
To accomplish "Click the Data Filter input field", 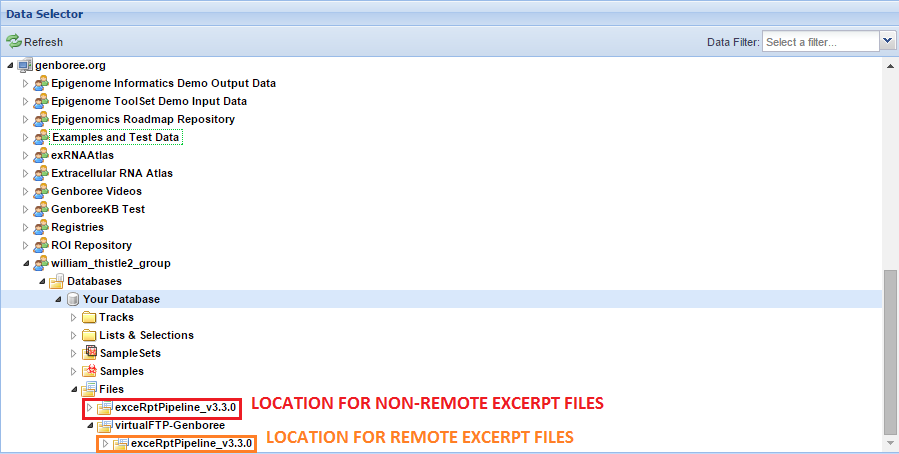I will 820,41.
